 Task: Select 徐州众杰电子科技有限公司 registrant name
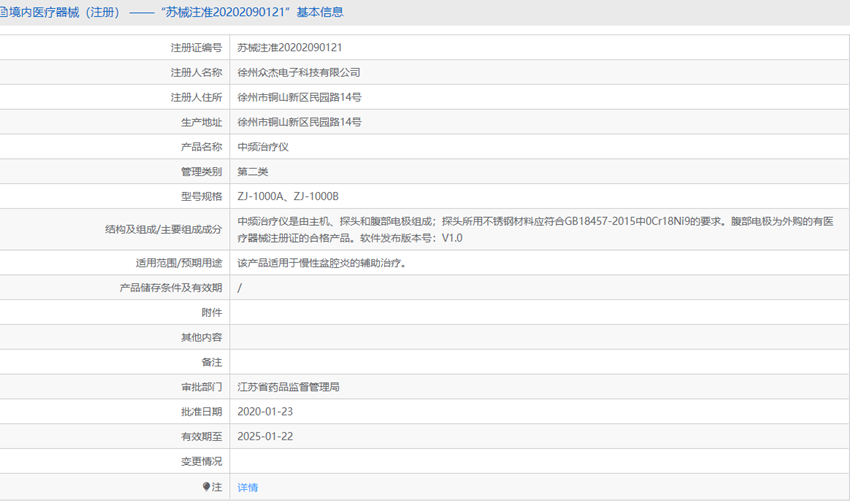click(x=299, y=73)
